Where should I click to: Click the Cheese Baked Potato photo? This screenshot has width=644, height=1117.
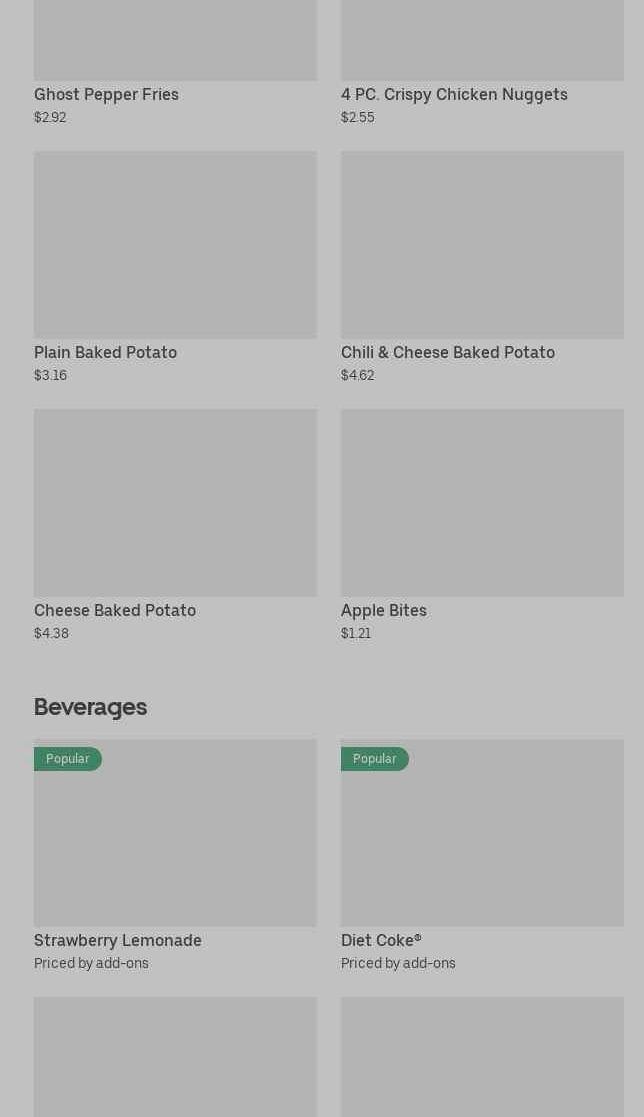point(175,503)
